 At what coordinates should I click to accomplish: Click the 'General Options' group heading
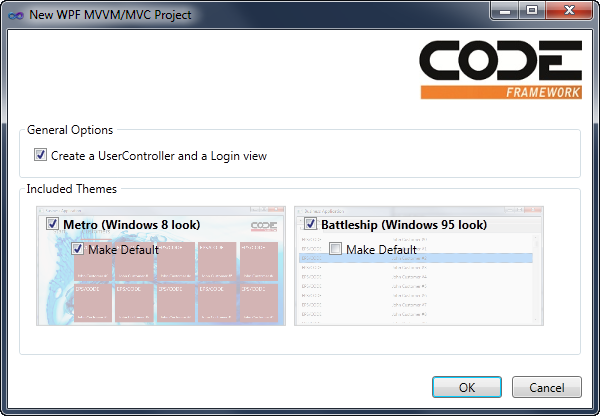click(70, 130)
